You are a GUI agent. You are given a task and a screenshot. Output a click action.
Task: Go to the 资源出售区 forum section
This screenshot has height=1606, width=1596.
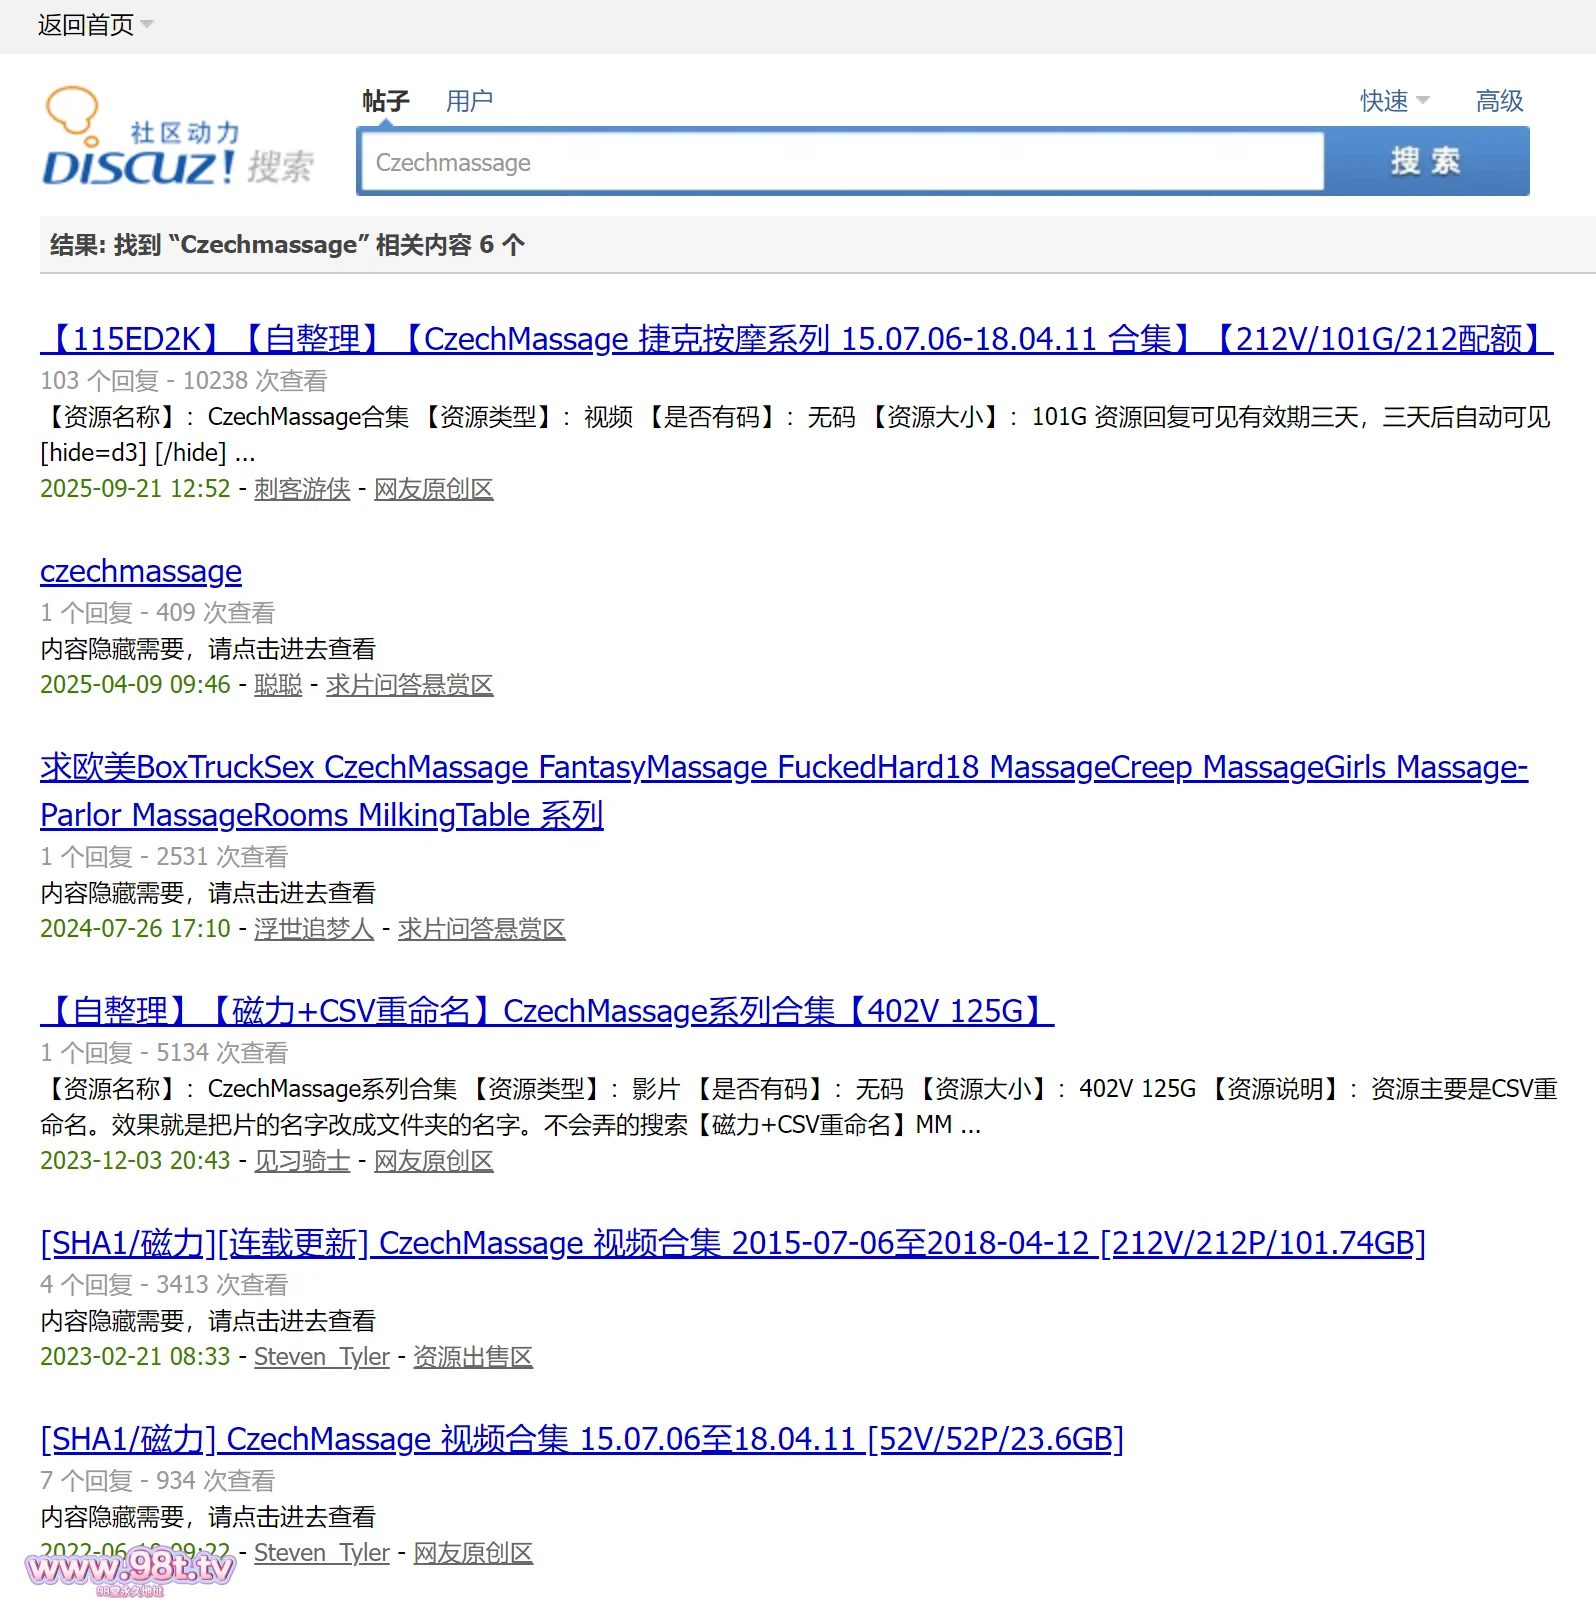point(473,1357)
